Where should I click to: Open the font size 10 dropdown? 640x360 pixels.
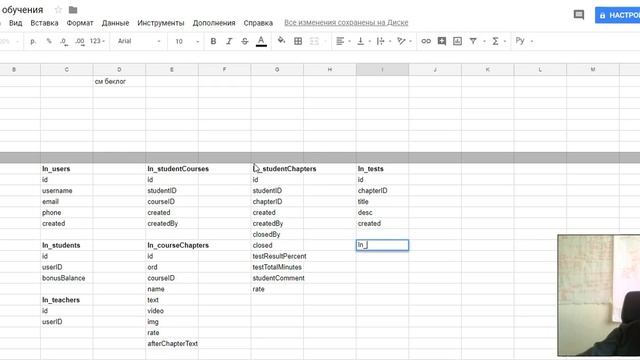click(187, 41)
